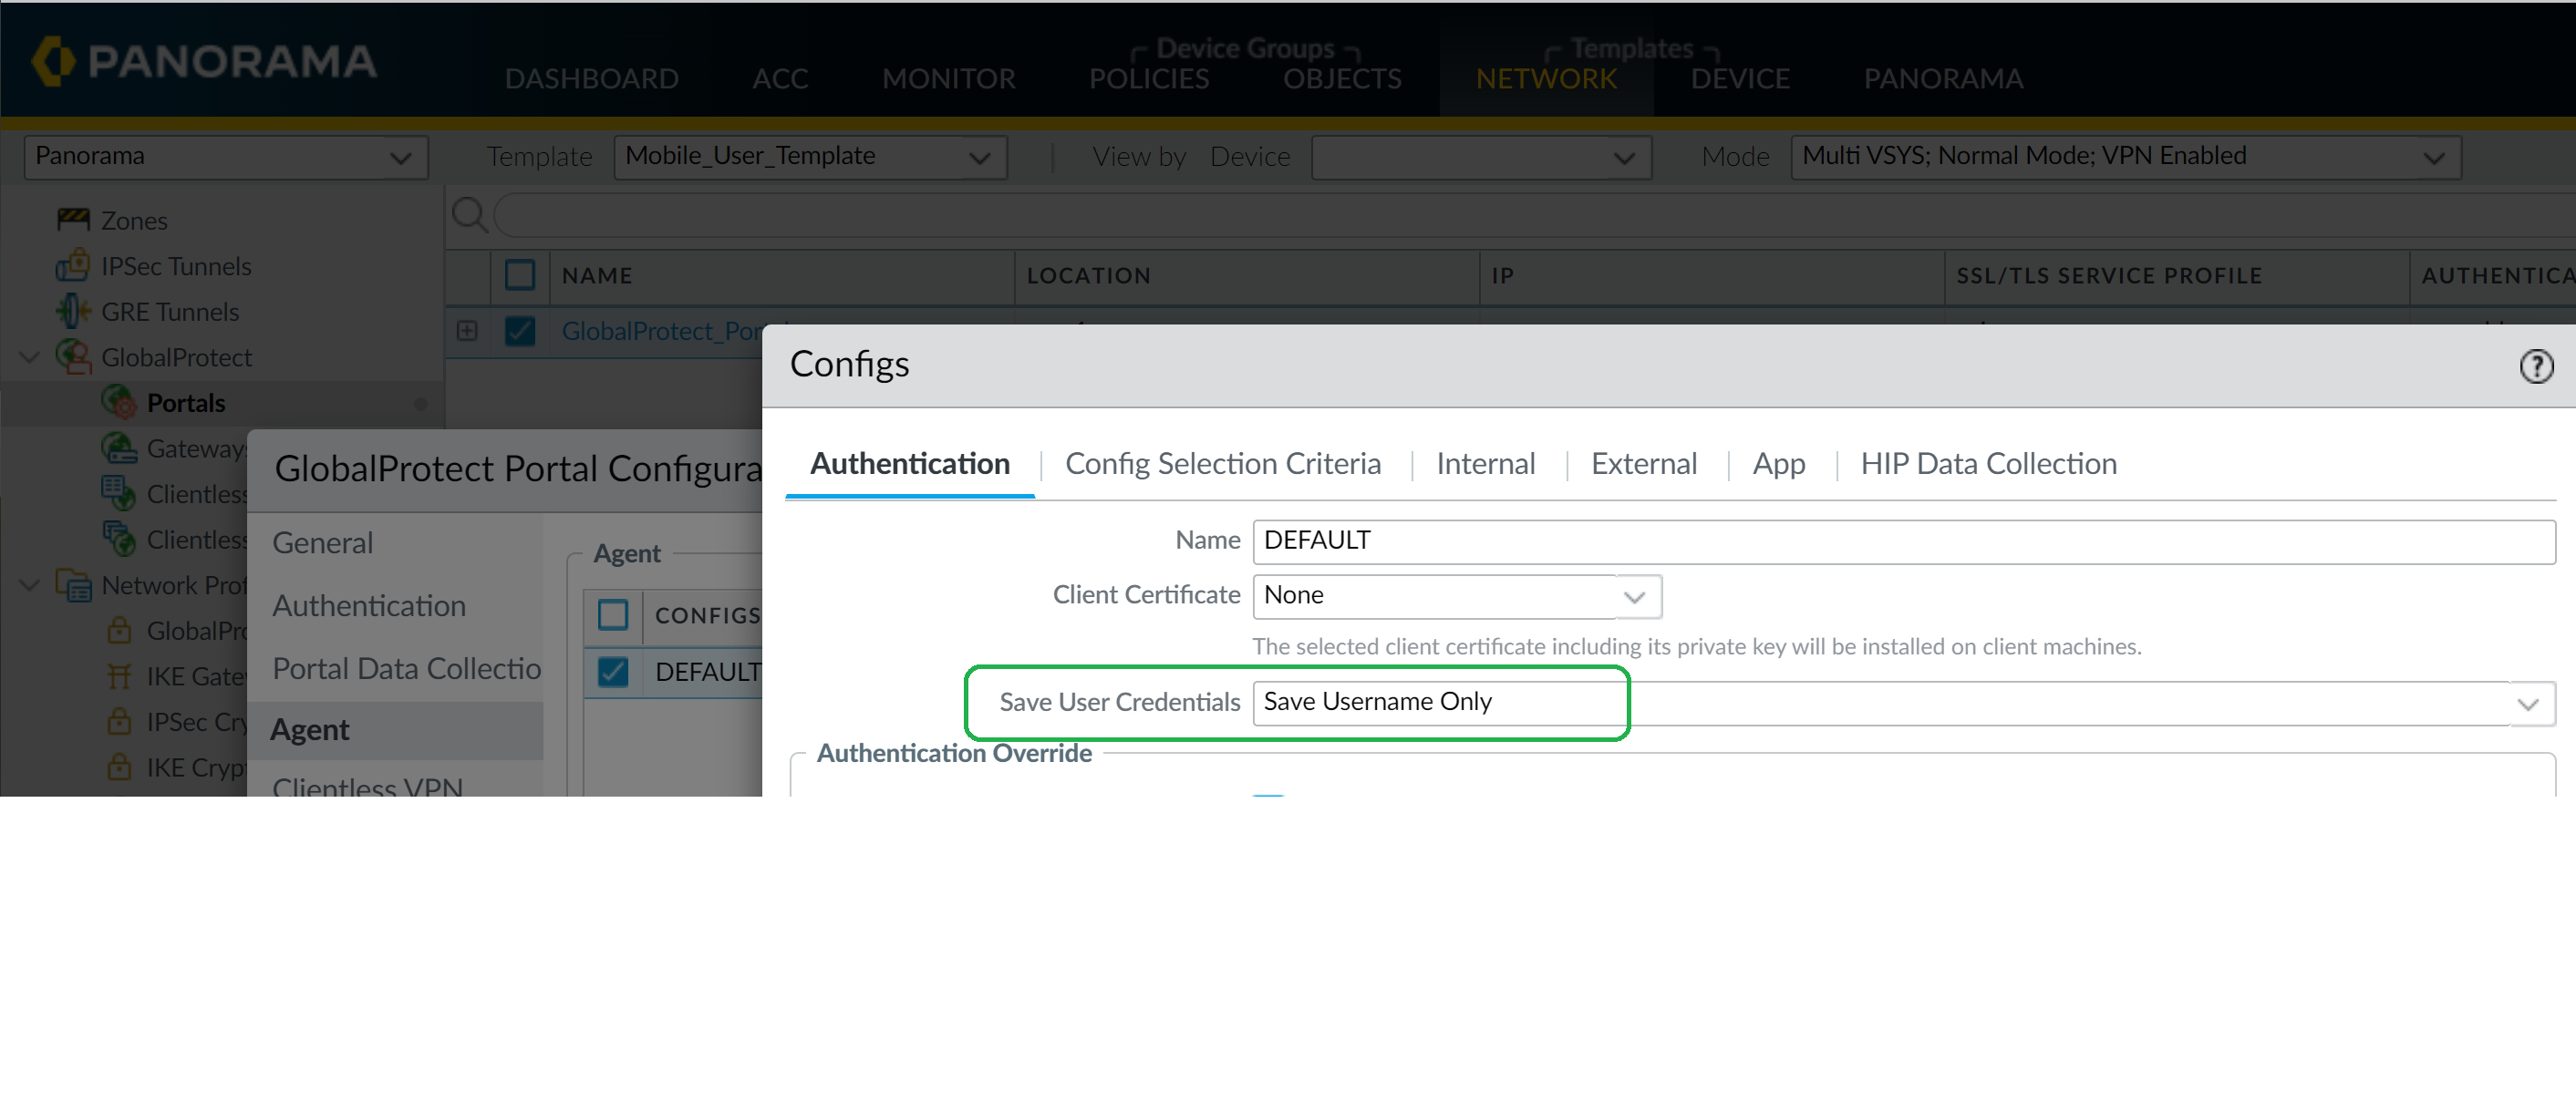The image size is (2576, 1112).
Task: Open IPSec Tunnels via its sidebar icon
Action: (x=74, y=266)
